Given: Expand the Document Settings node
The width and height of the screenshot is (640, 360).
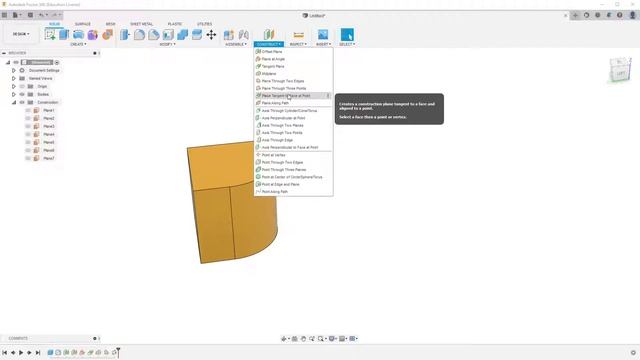Looking at the screenshot, I should [13, 70].
